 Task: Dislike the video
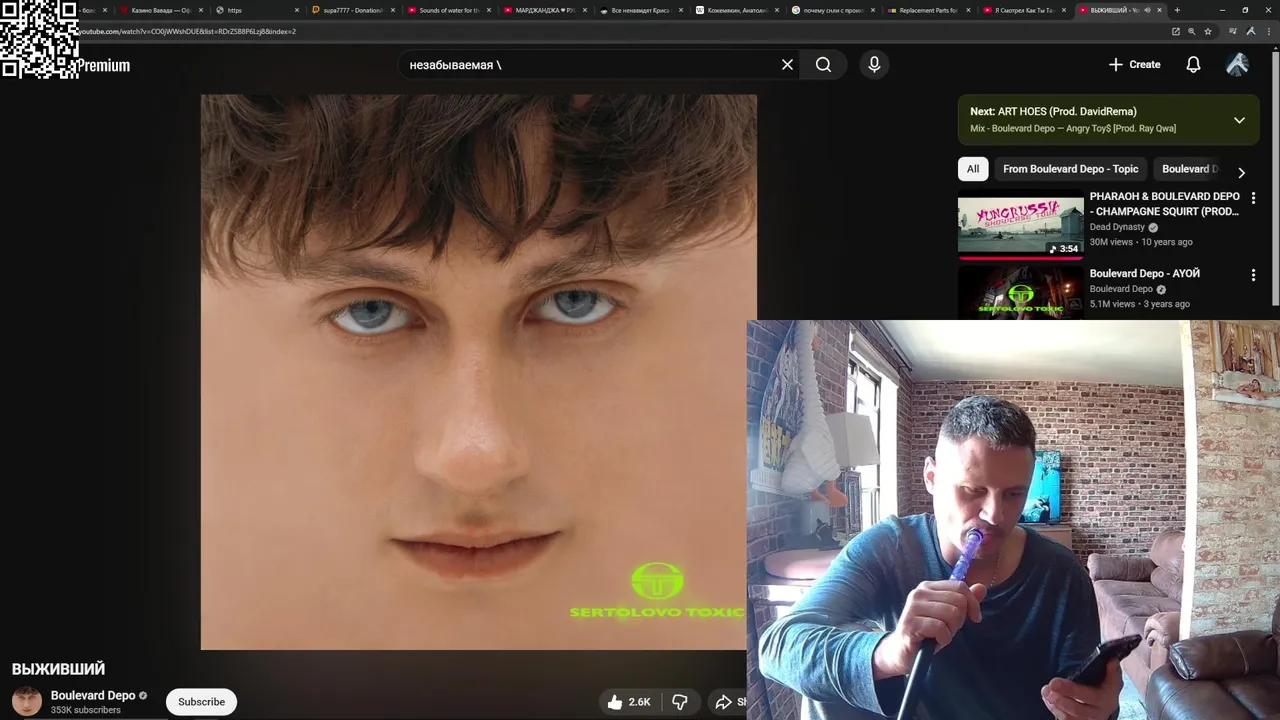click(680, 702)
